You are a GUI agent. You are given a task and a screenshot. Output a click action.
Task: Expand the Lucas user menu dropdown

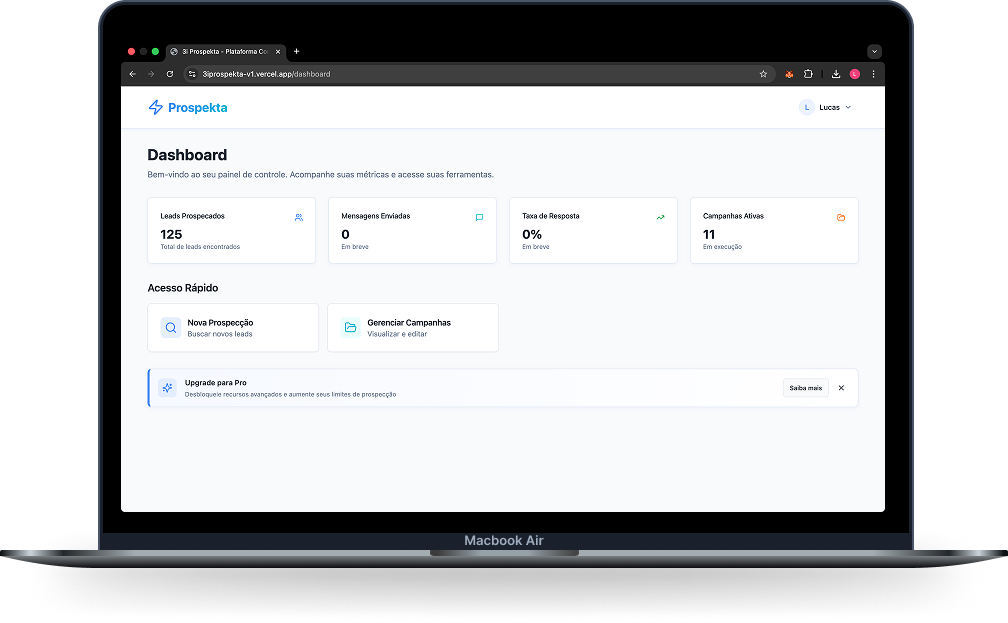(x=827, y=107)
